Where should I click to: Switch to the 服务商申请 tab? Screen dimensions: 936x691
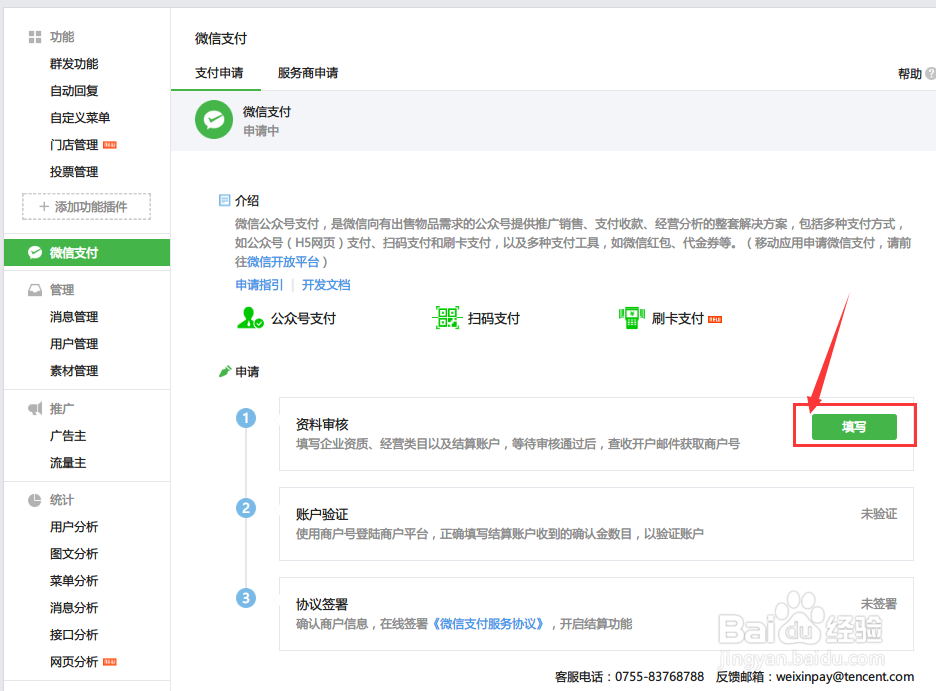click(308, 73)
